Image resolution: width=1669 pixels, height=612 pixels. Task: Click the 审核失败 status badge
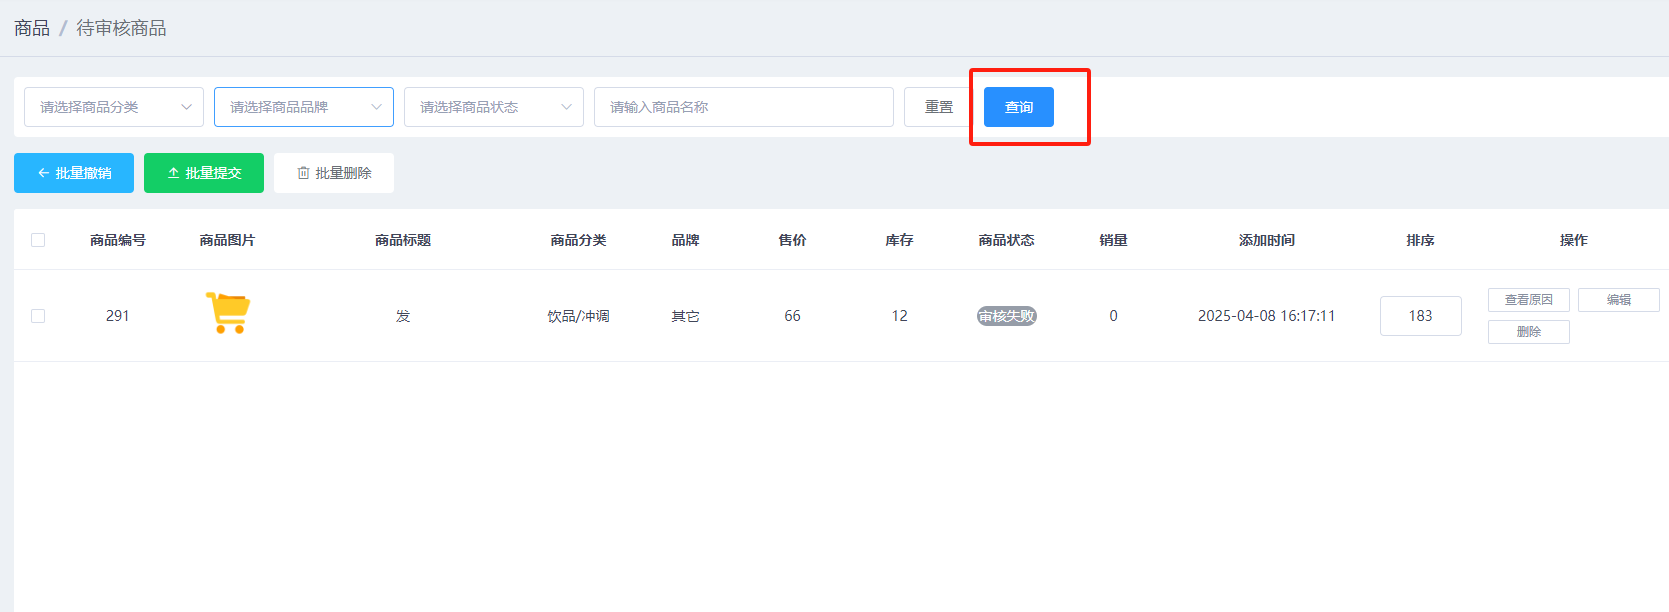pyautogui.click(x=1006, y=316)
